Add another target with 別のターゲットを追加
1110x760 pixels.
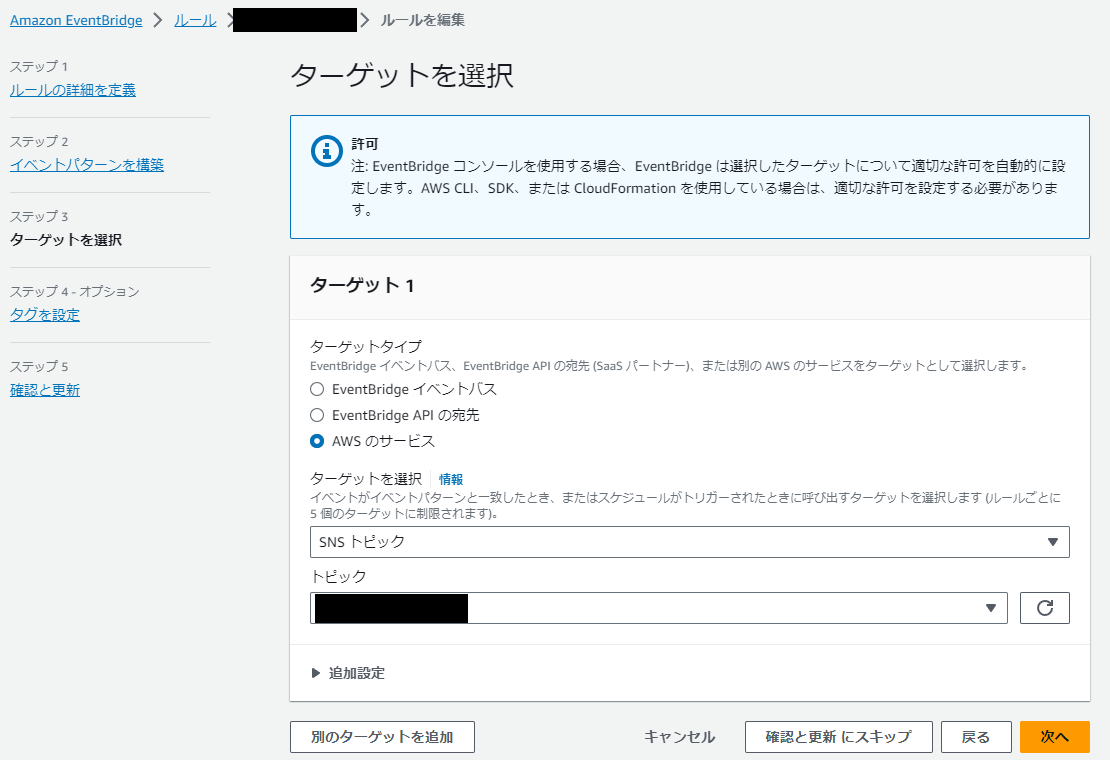(x=382, y=737)
